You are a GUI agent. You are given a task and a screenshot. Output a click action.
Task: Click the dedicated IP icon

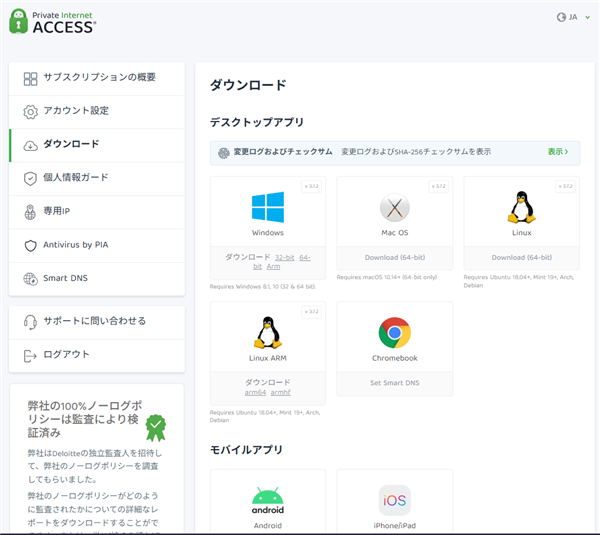[30, 212]
